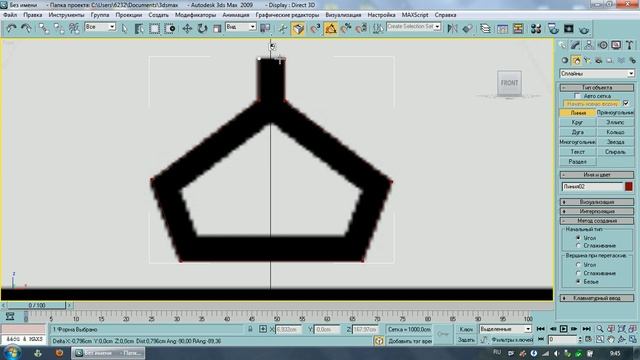Click the Прямоугольник shape button
640x360 pixels.
coord(615,113)
